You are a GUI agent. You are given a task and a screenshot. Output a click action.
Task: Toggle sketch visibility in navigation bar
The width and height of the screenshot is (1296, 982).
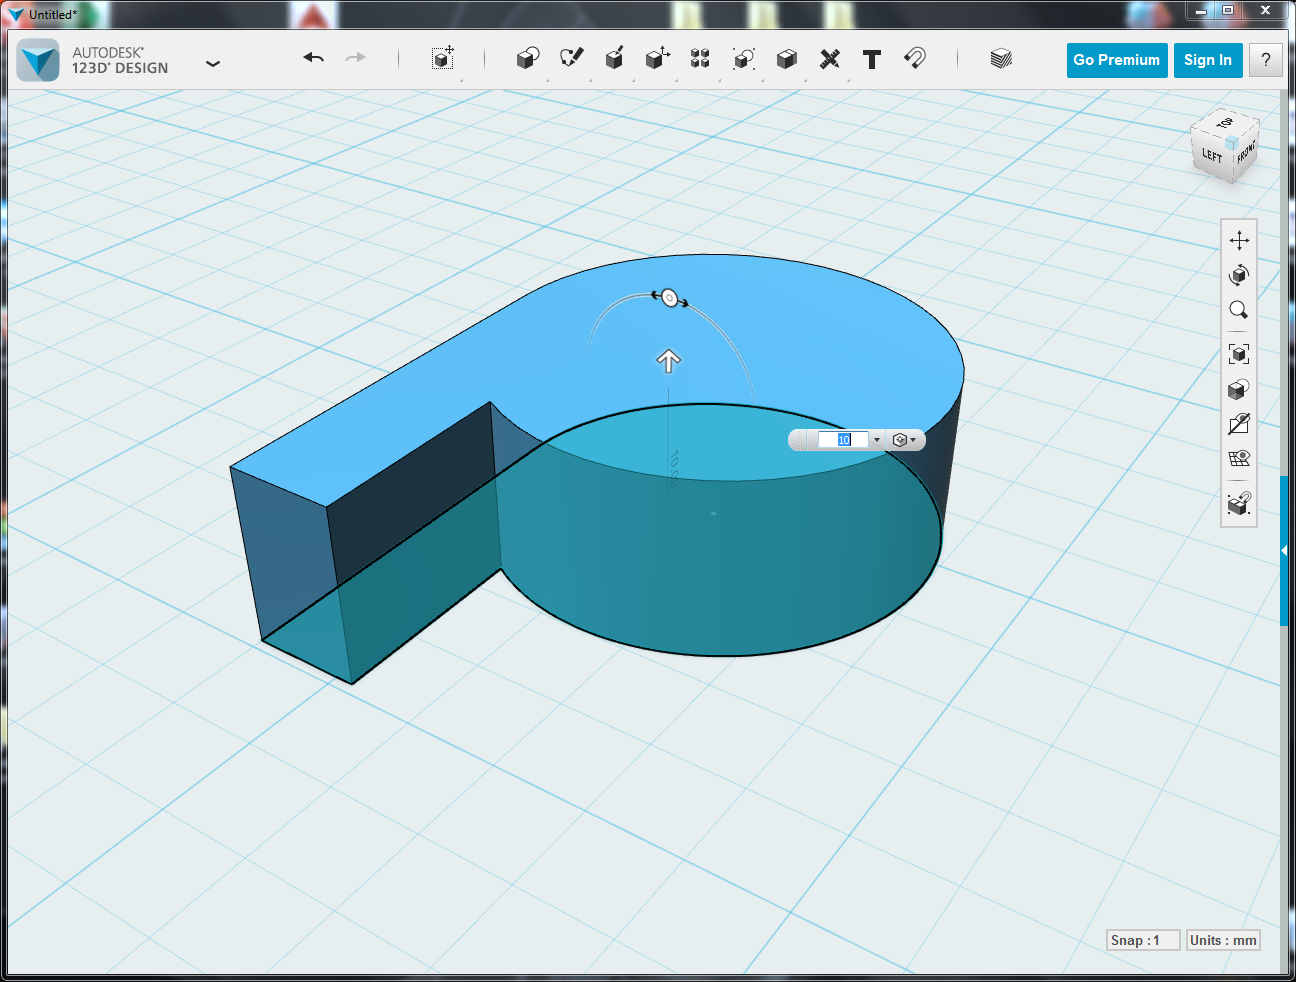point(1239,424)
